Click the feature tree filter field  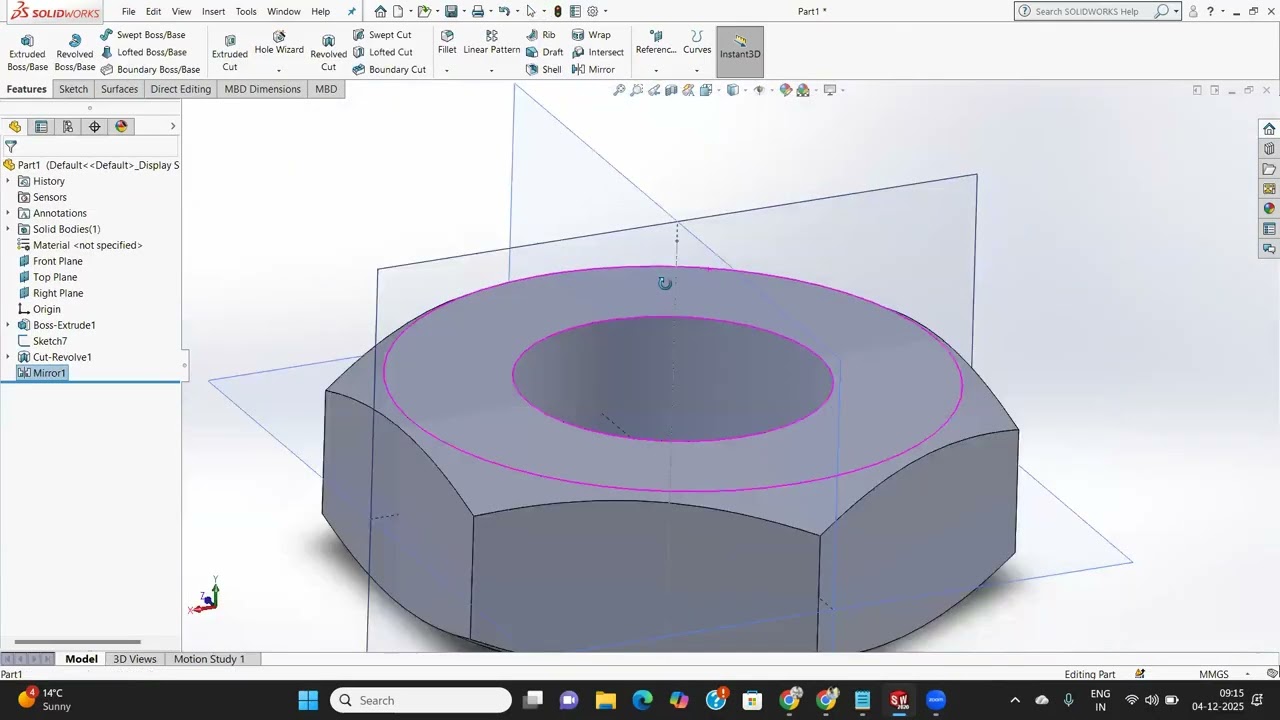(90, 146)
